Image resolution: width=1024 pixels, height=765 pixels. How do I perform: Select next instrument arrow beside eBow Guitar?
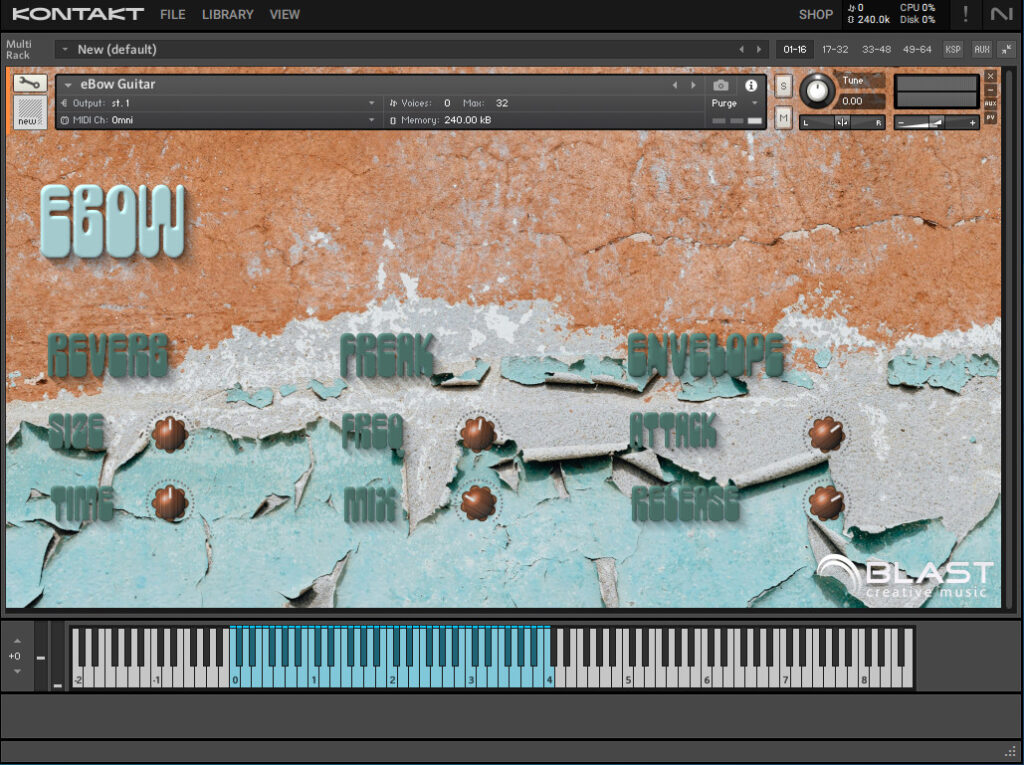coord(693,86)
